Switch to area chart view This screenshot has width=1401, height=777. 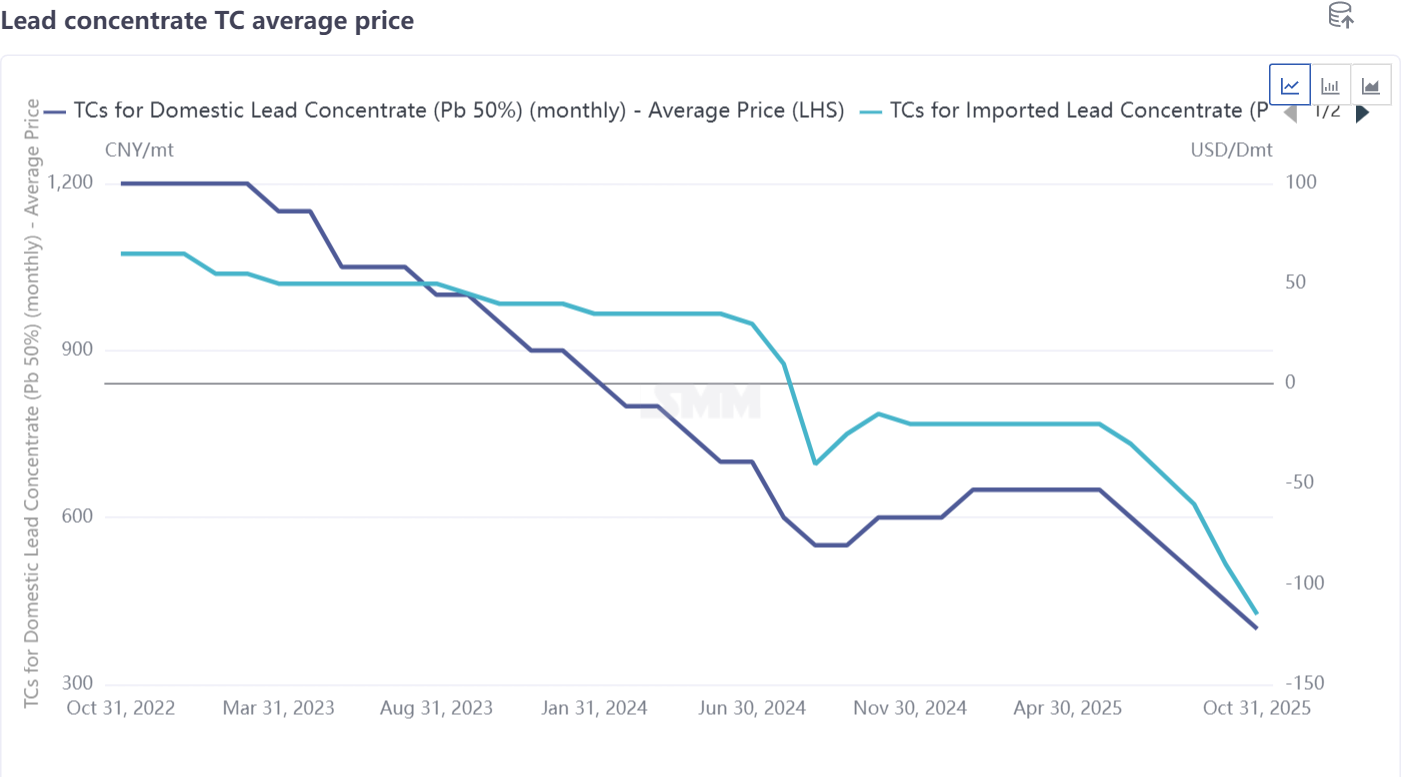[x=1370, y=86]
